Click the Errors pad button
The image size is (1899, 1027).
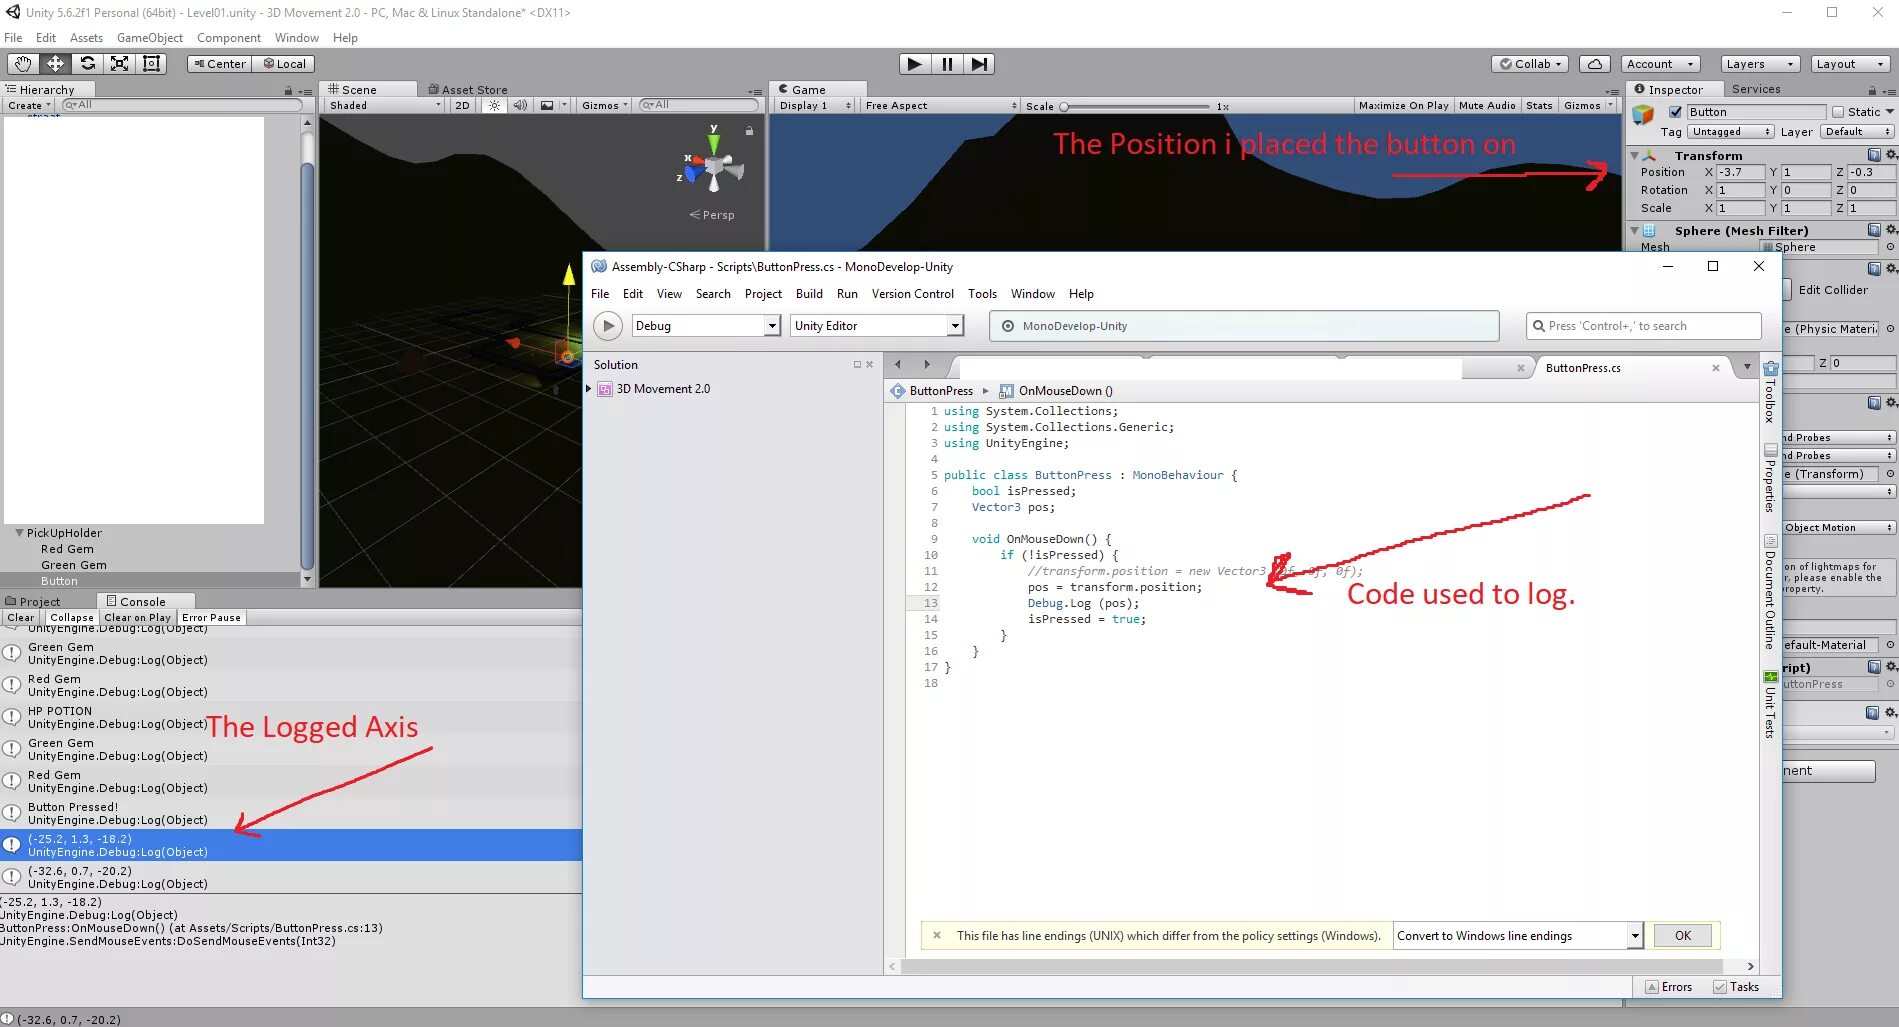click(x=1669, y=987)
